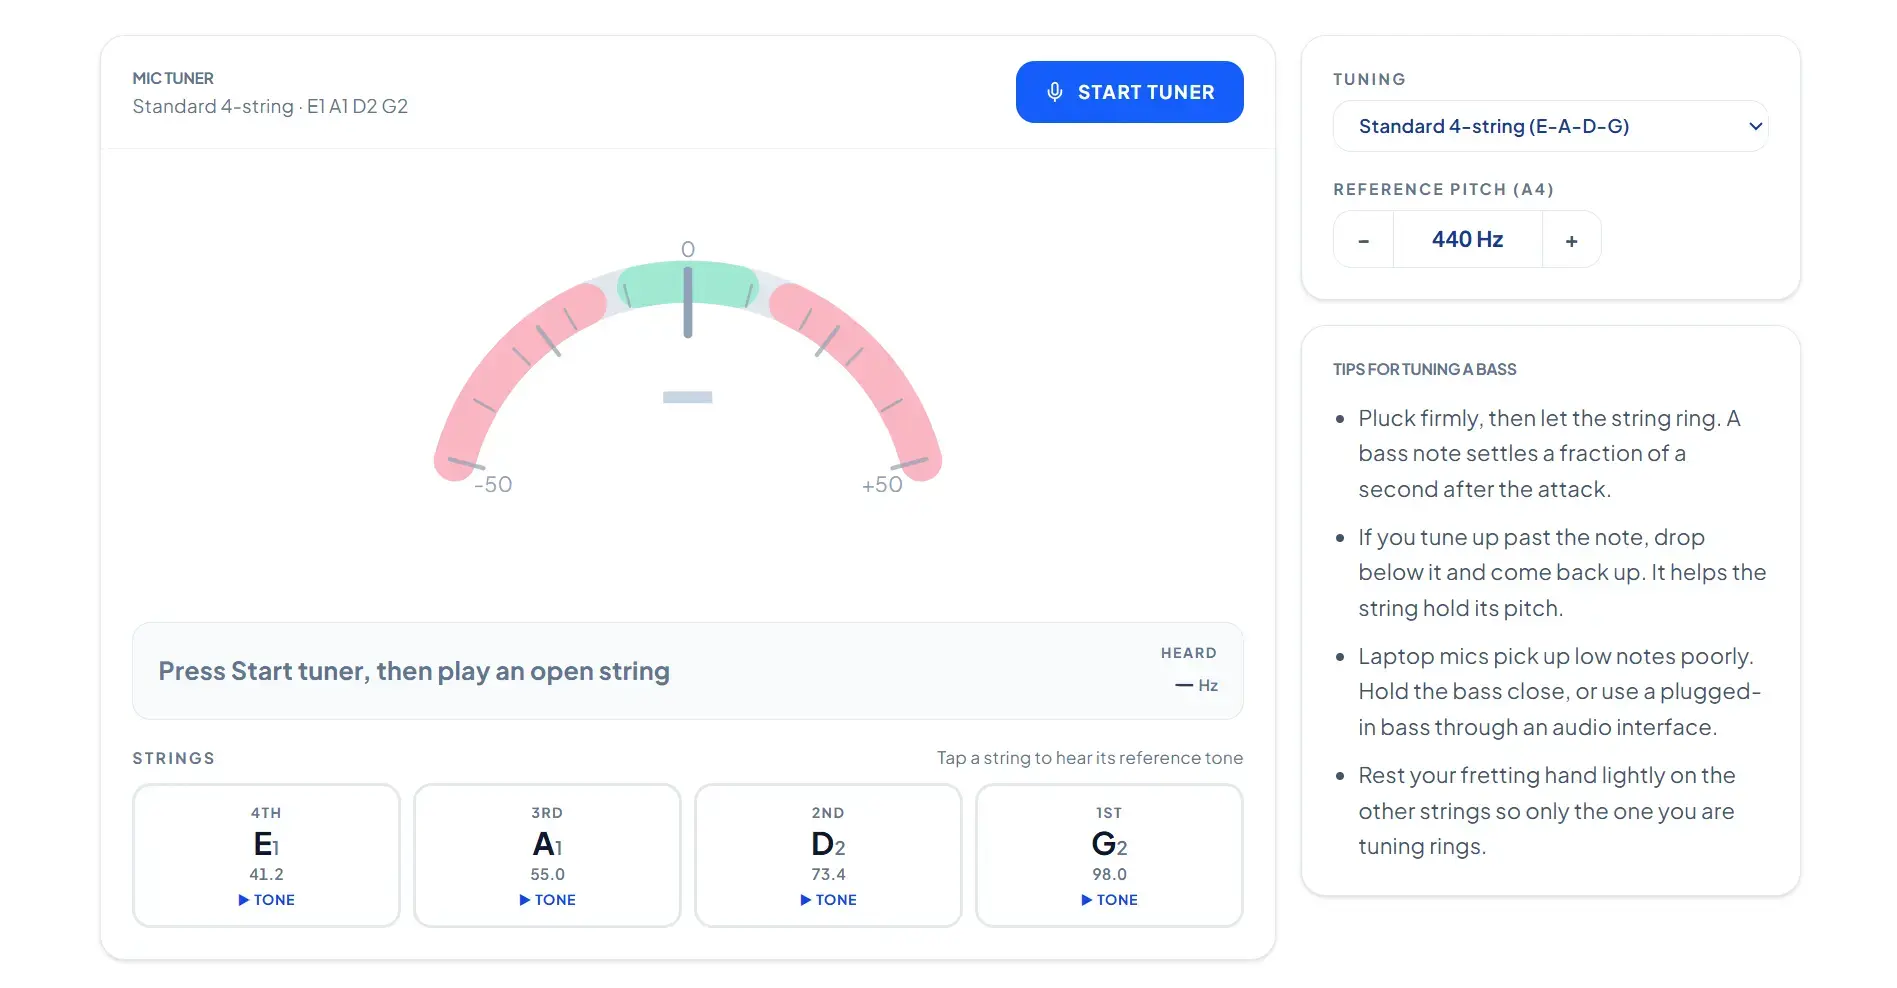The image size is (1897, 988).
Task: Select the 1st string G2 card
Action: [1109, 855]
